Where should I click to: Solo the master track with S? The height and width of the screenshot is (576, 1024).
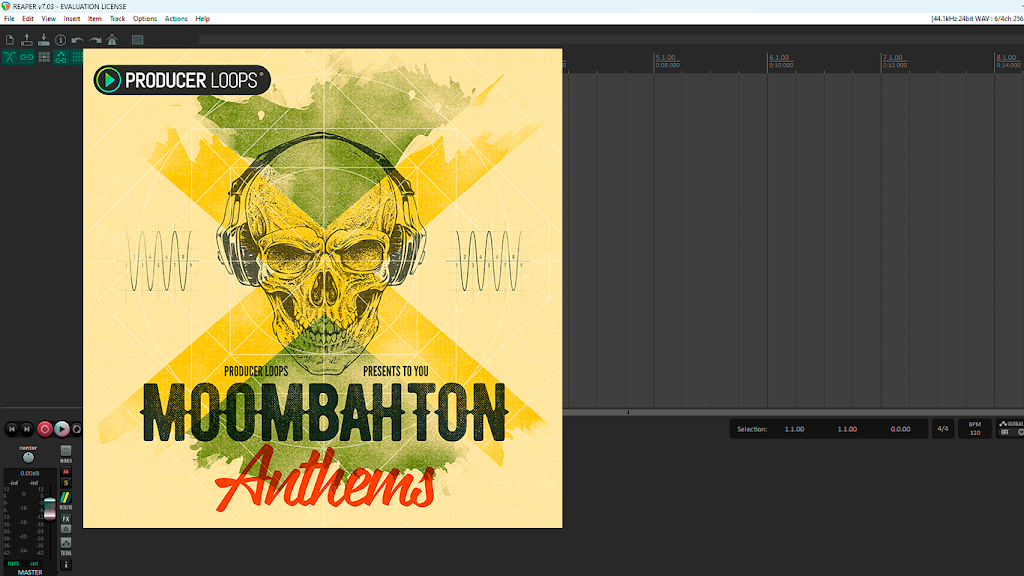(x=66, y=483)
